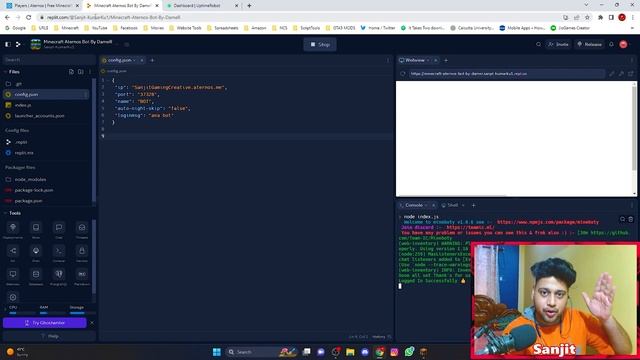Click Try Ghostwriter button

tap(44, 323)
